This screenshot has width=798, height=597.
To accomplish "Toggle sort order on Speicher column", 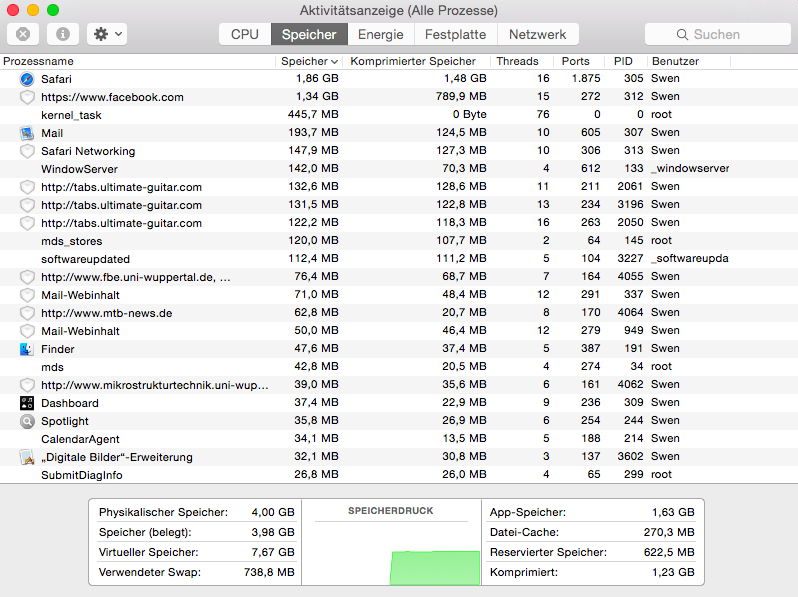I will (x=309, y=61).
